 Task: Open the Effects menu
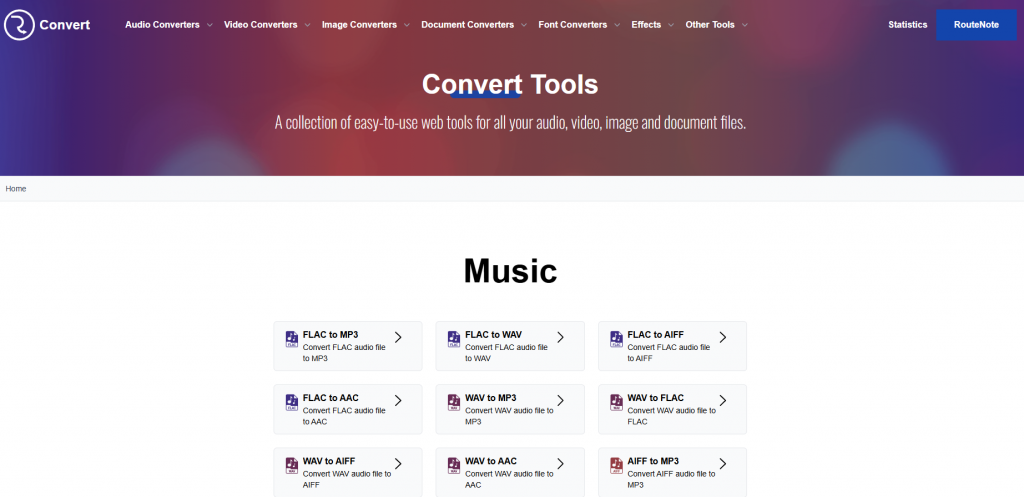652,25
